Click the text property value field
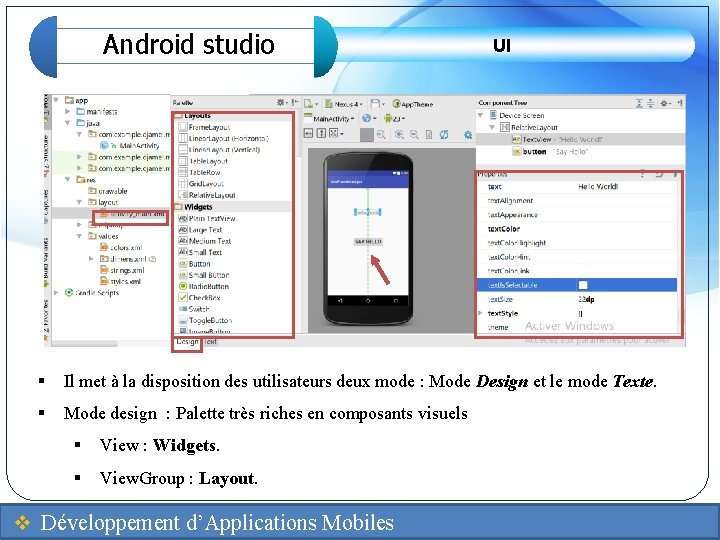Viewport: 720px width, 540px height. 626,186
